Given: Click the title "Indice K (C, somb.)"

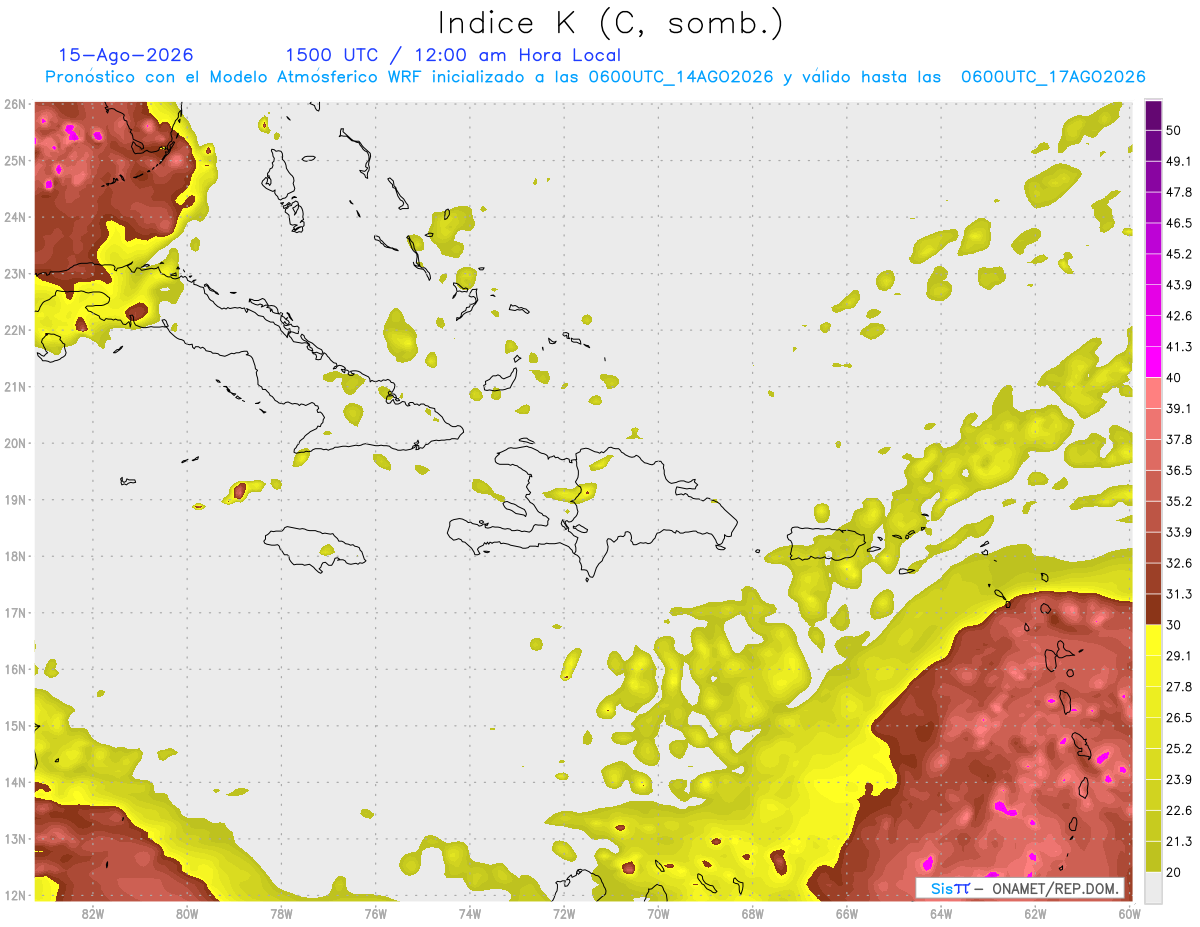Looking at the screenshot, I should click(x=610, y=23).
